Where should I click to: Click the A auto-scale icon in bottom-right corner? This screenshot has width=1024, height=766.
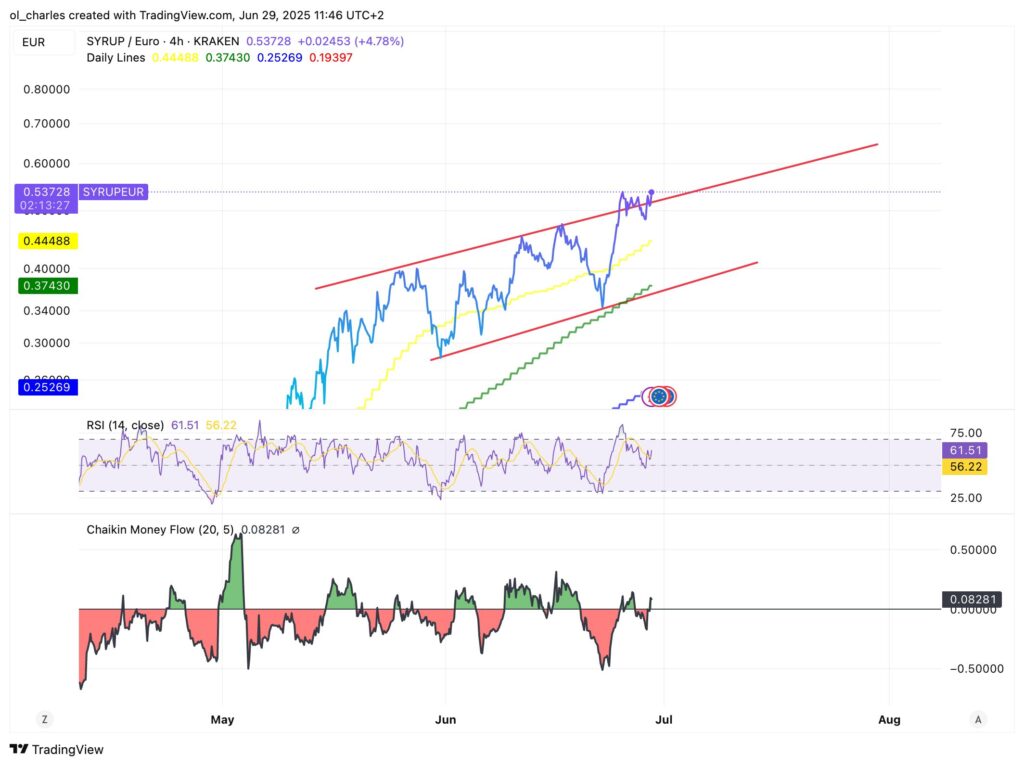pyautogui.click(x=978, y=719)
